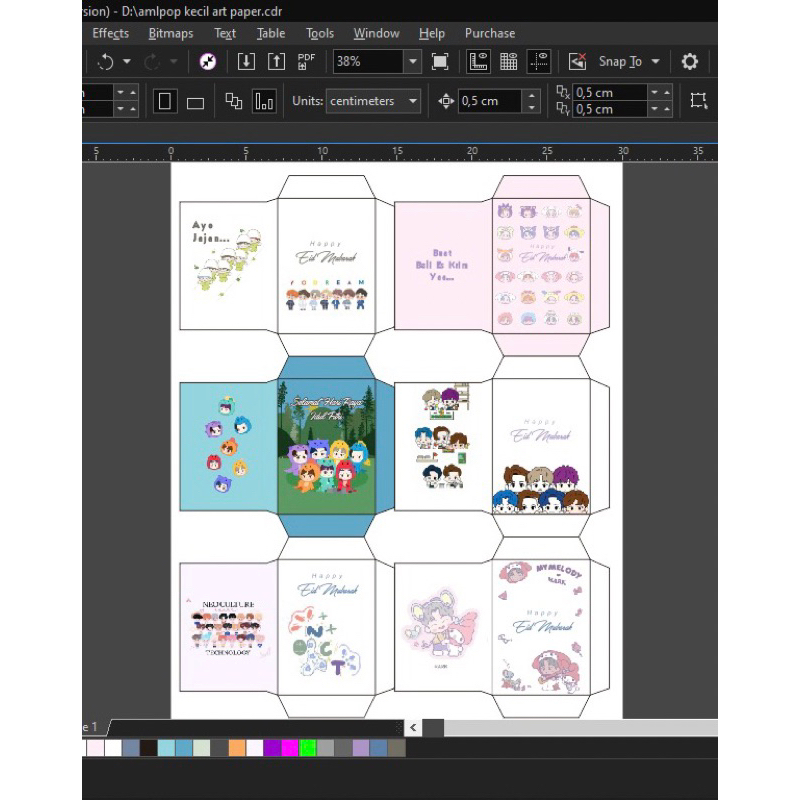Click the Import icon in the toolbar

246,62
